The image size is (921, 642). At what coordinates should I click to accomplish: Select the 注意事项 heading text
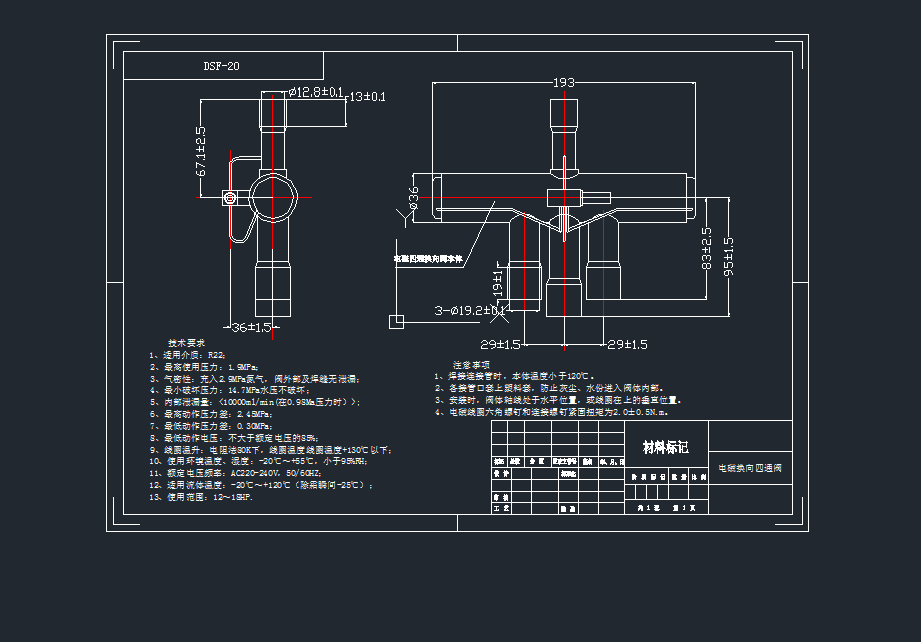point(472,365)
